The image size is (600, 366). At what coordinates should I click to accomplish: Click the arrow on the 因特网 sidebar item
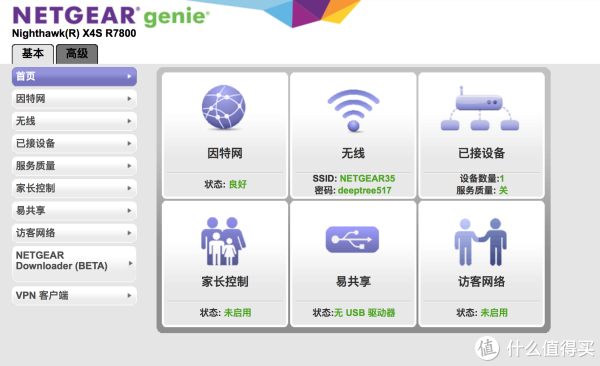(x=129, y=99)
